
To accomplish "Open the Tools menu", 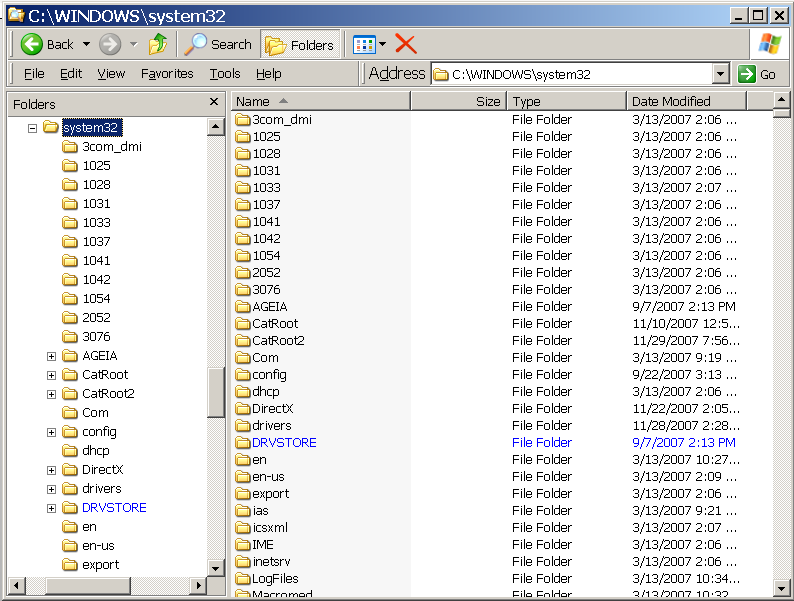I will 225,74.
